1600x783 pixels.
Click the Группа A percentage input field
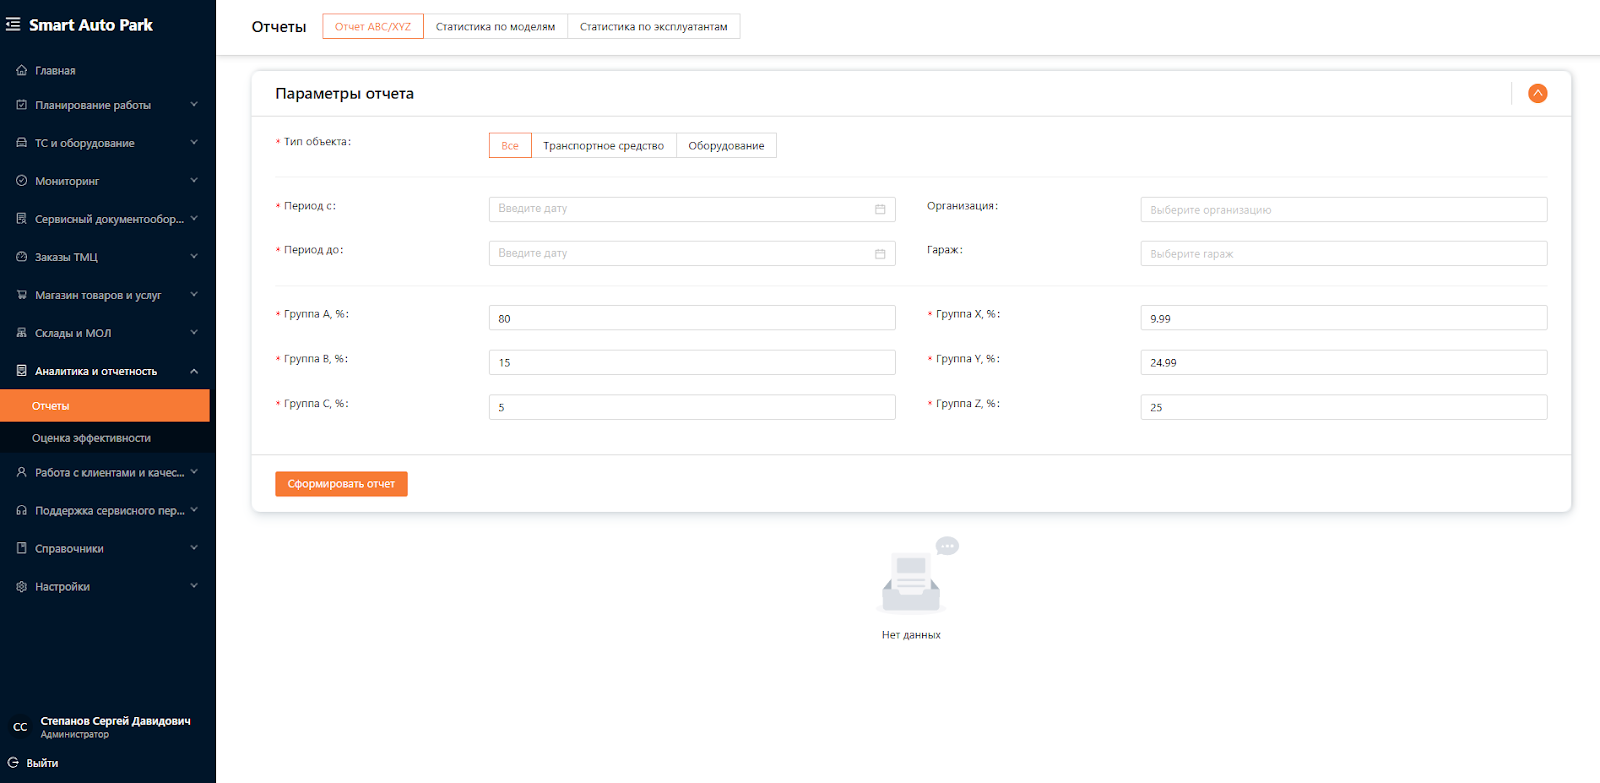click(691, 318)
